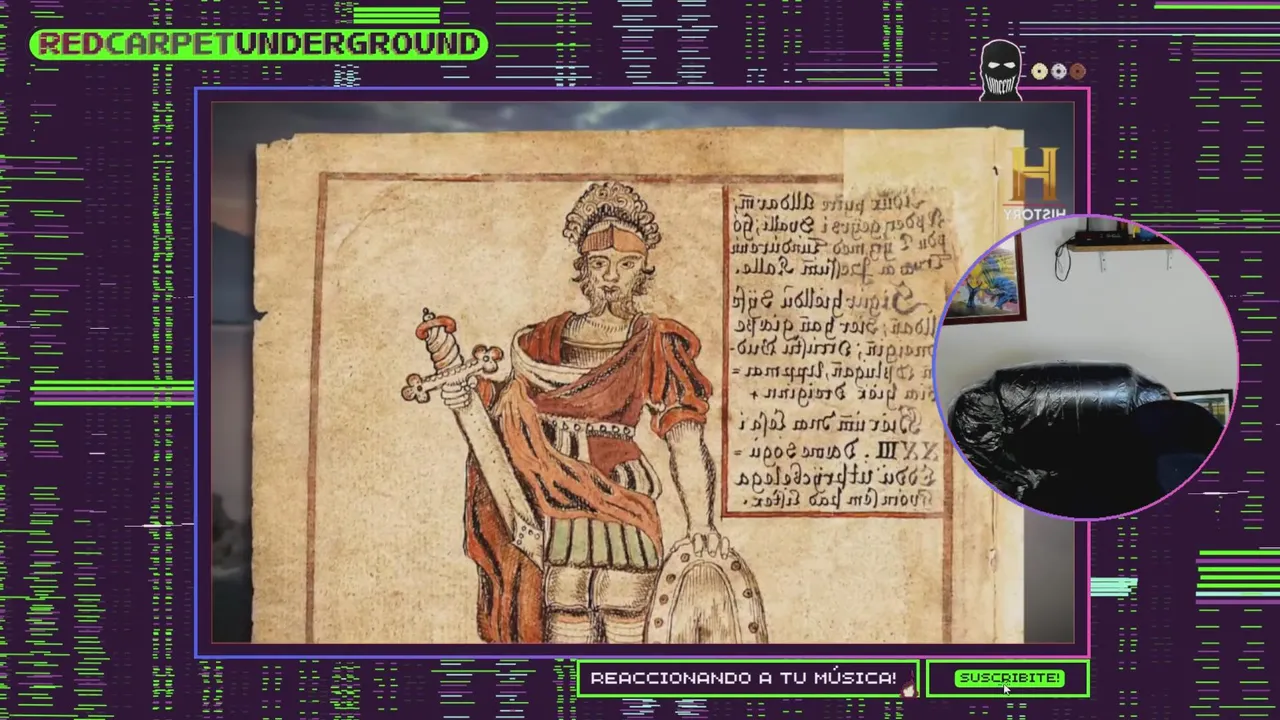1280x720 pixels.
Task: Click the small character icon beside the banner
Action: pos(909,688)
